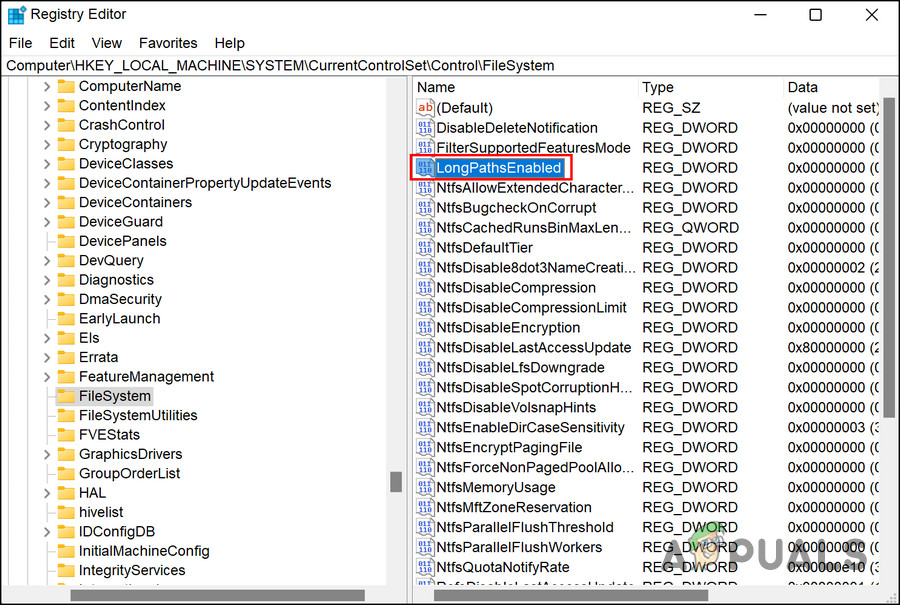Select the FVEStats folder icon
This screenshot has height=605, width=900.
(66, 435)
